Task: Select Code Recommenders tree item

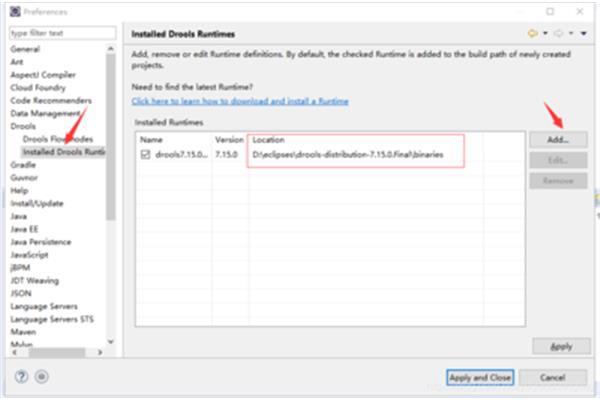Action: coord(51,100)
